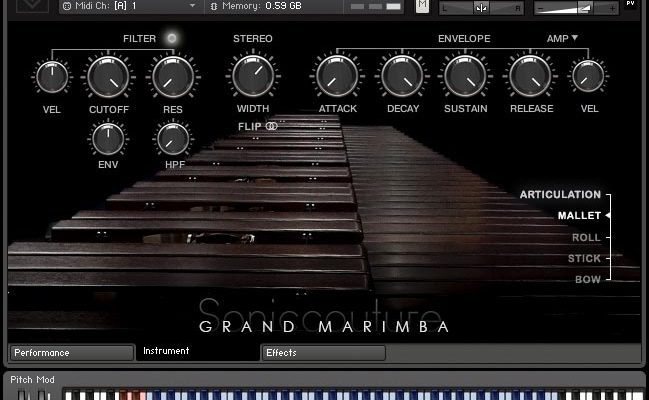Click the filter ENV knob
Screen dimensions: 649x400
pyautogui.click(x=106, y=136)
